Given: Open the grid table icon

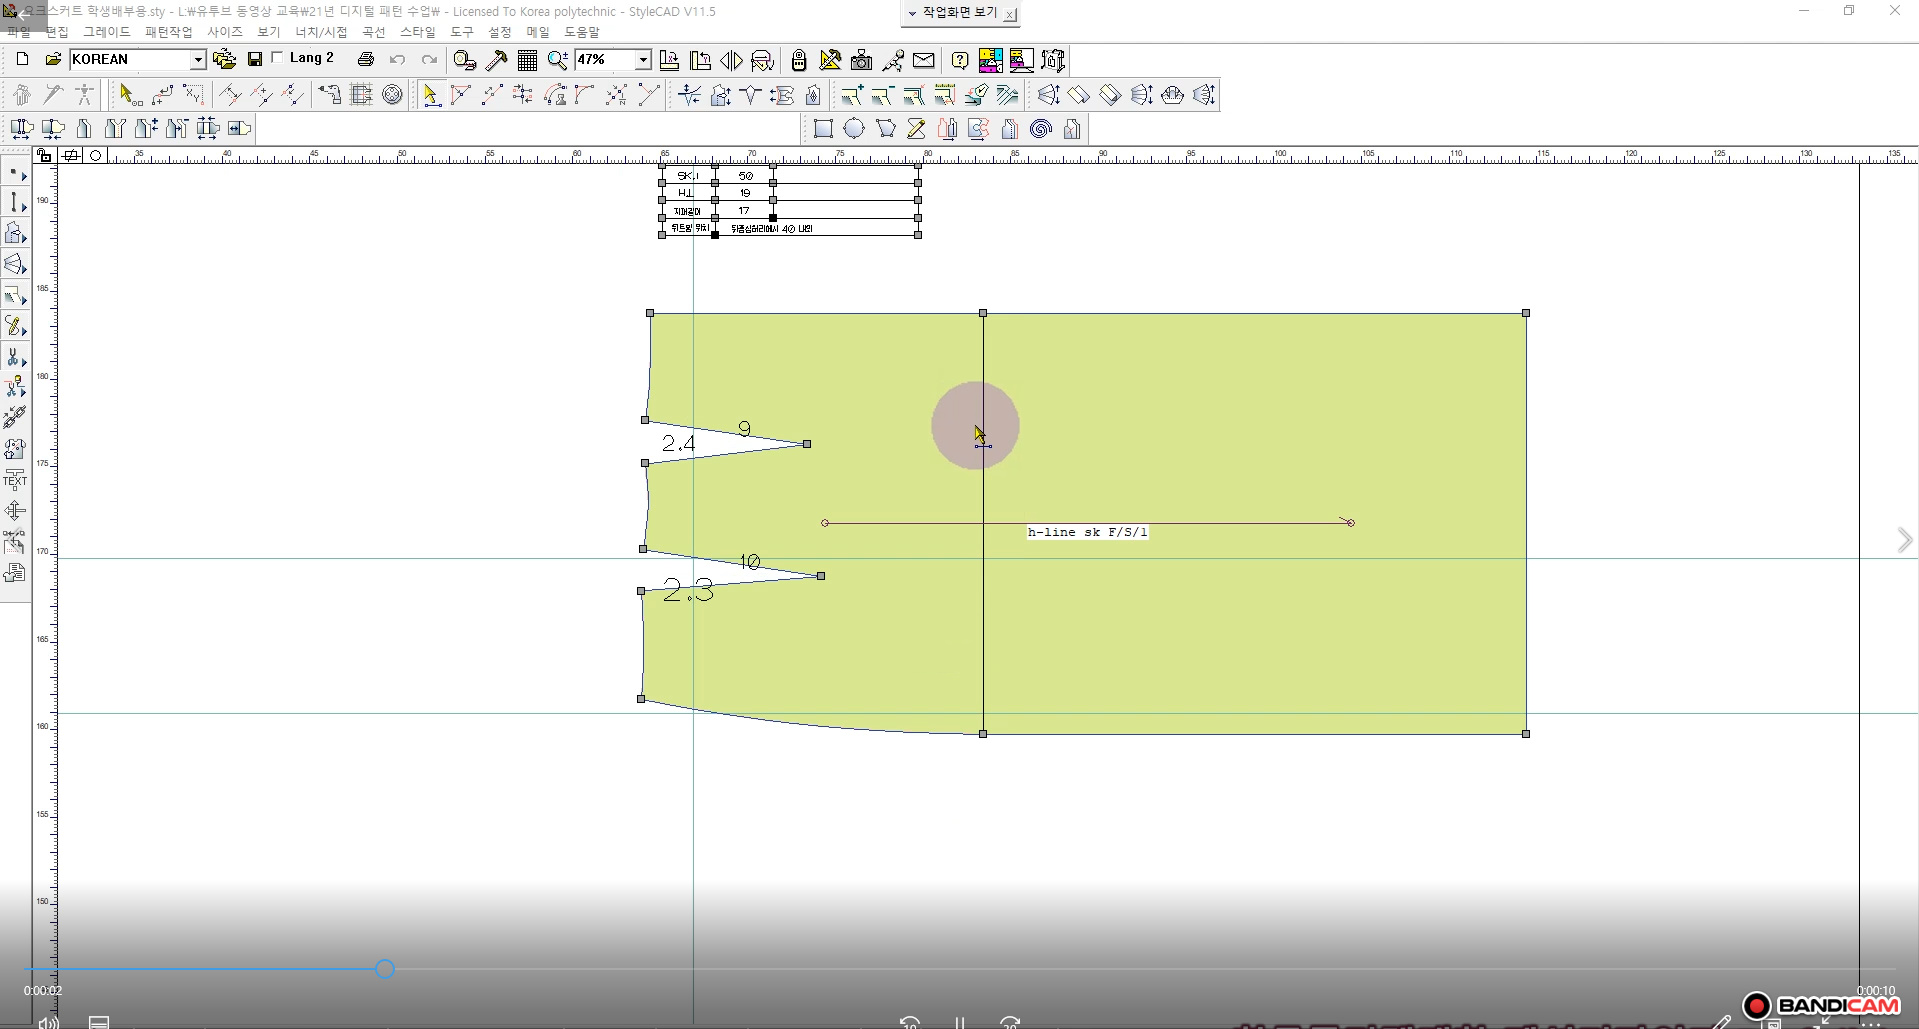Looking at the screenshot, I should (x=527, y=60).
